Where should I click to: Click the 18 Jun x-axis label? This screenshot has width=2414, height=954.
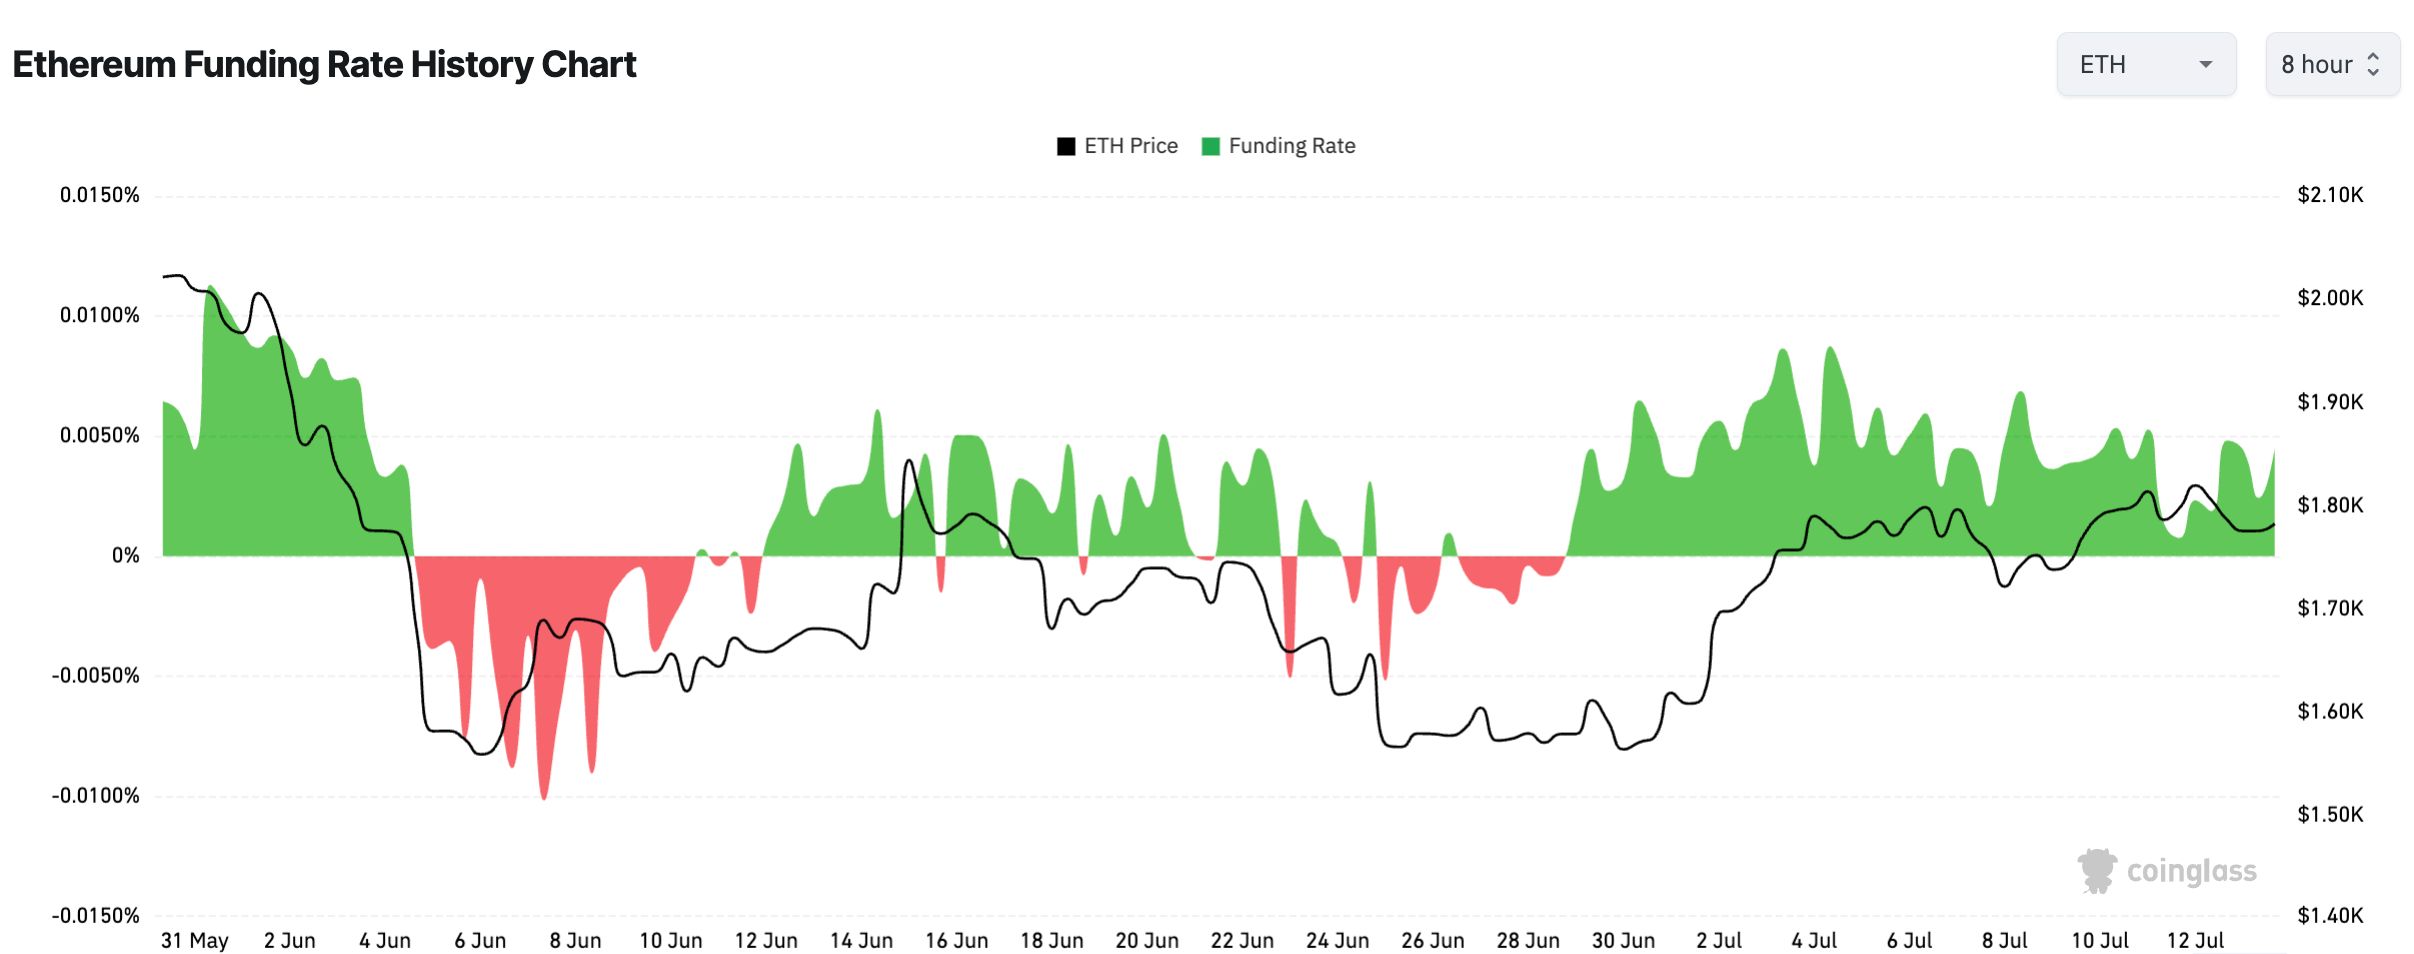(1052, 941)
